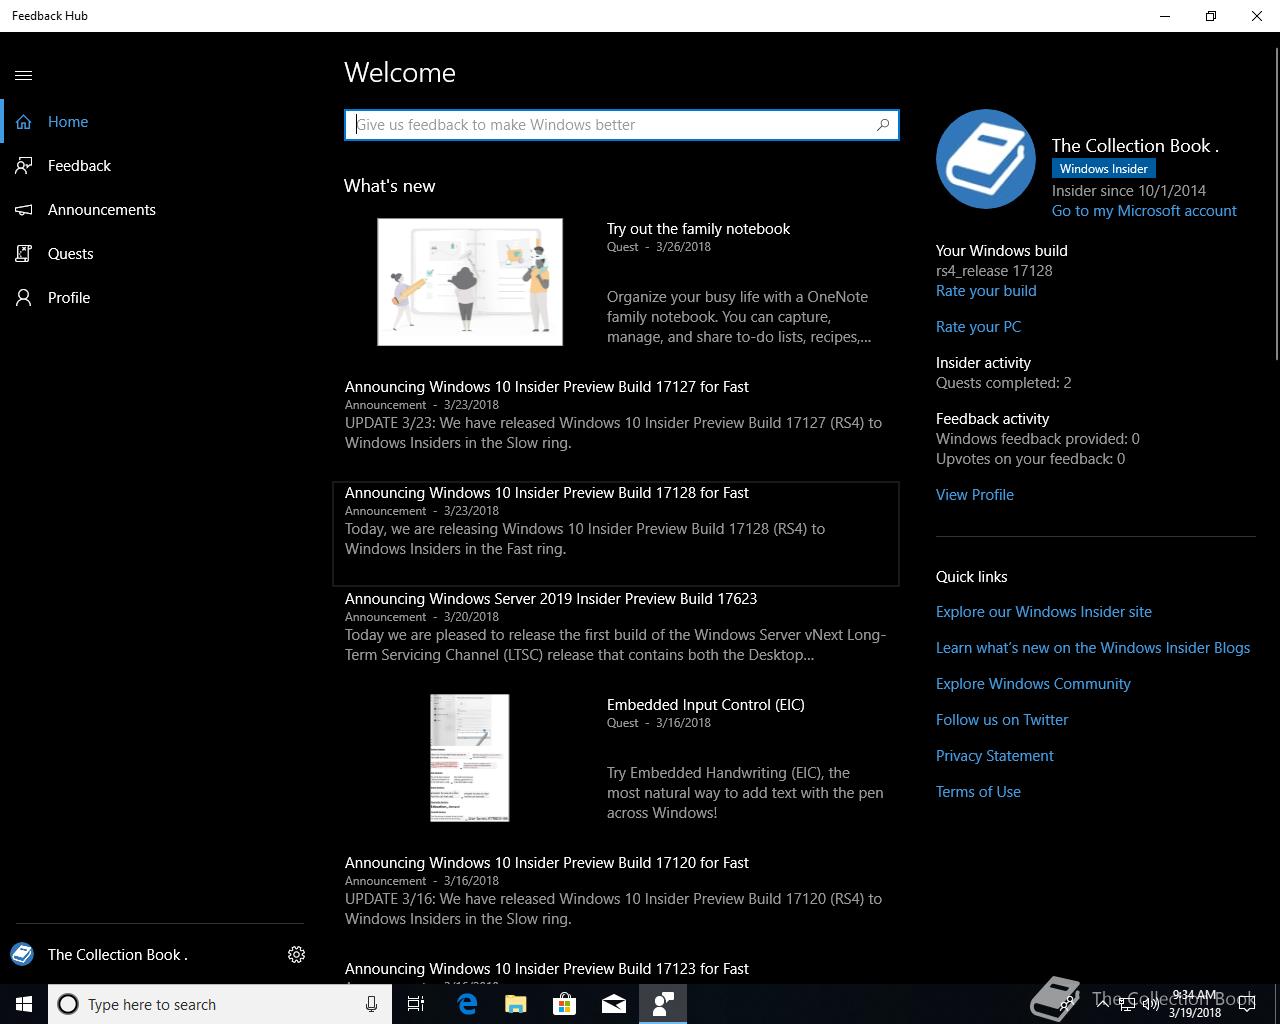Screen dimensions: 1280x1024
Task: Open the Windows Start menu
Action: 24,1004
